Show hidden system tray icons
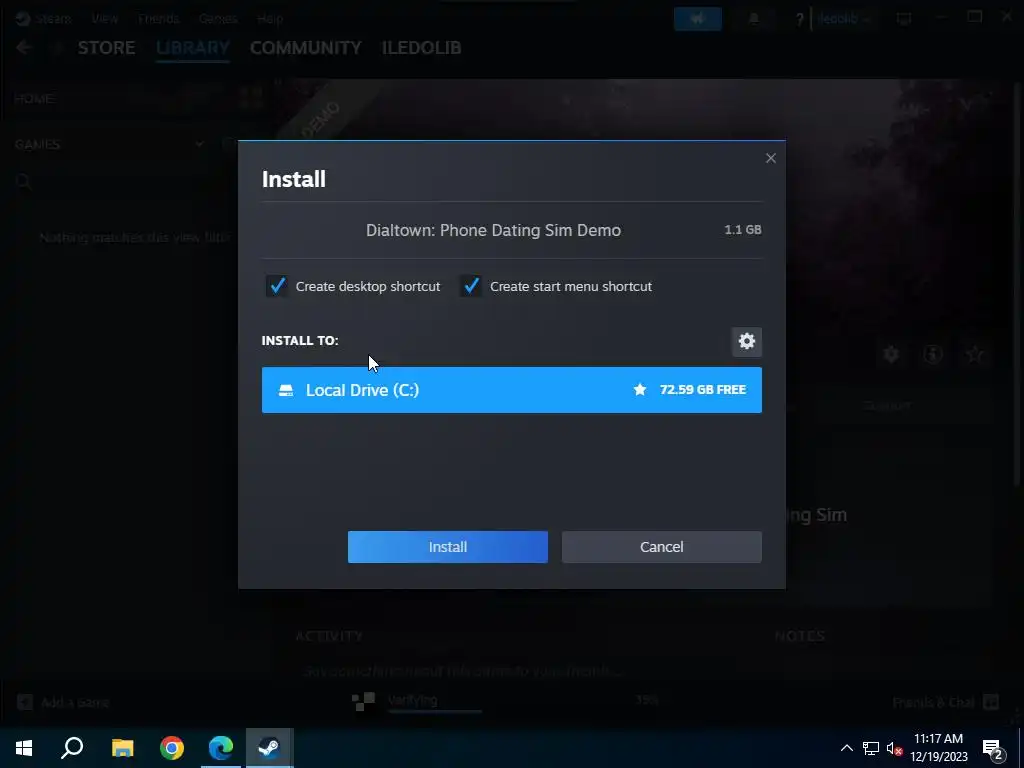Image resolution: width=1024 pixels, height=768 pixels. coord(846,748)
